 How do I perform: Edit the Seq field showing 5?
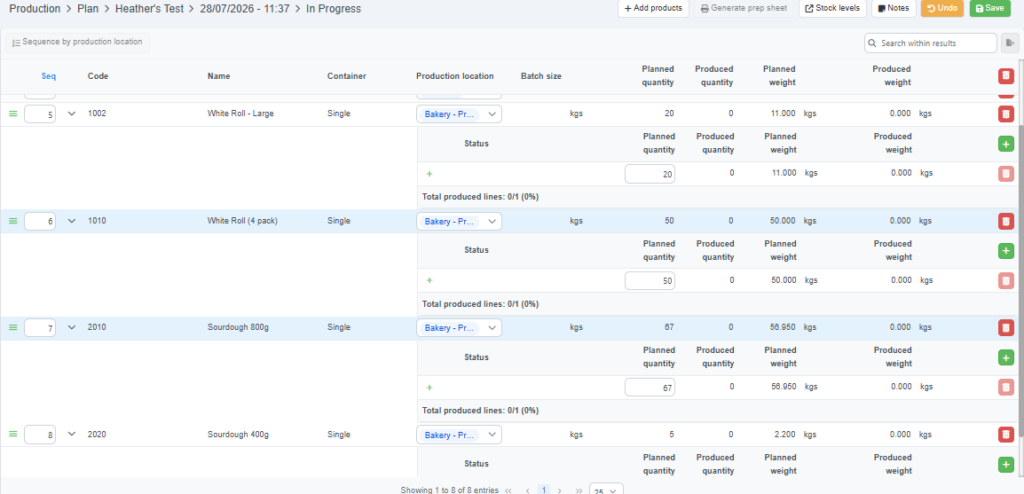pos(40,114)
